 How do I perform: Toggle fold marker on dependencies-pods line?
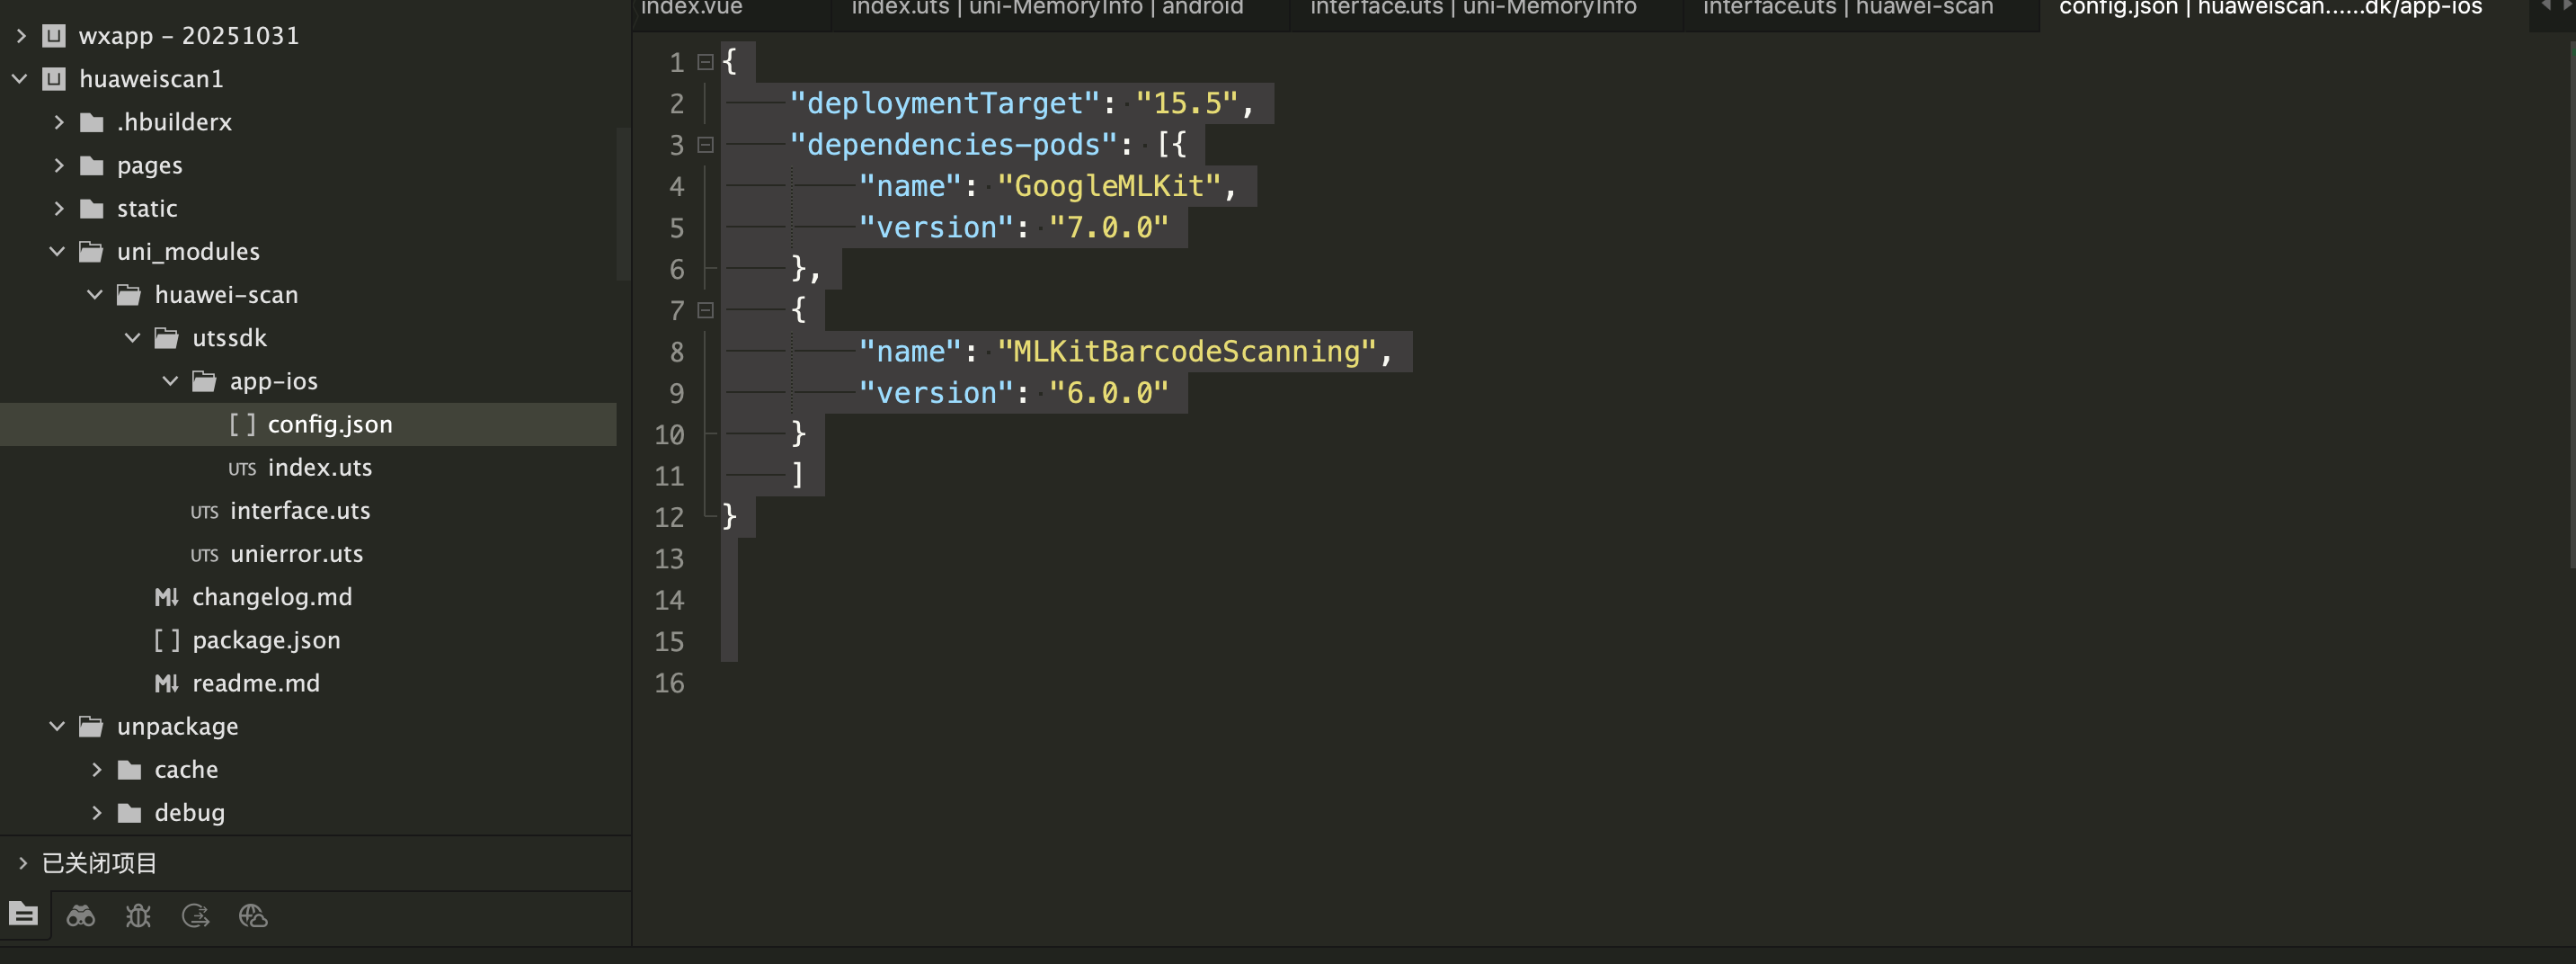coord(705,145)
